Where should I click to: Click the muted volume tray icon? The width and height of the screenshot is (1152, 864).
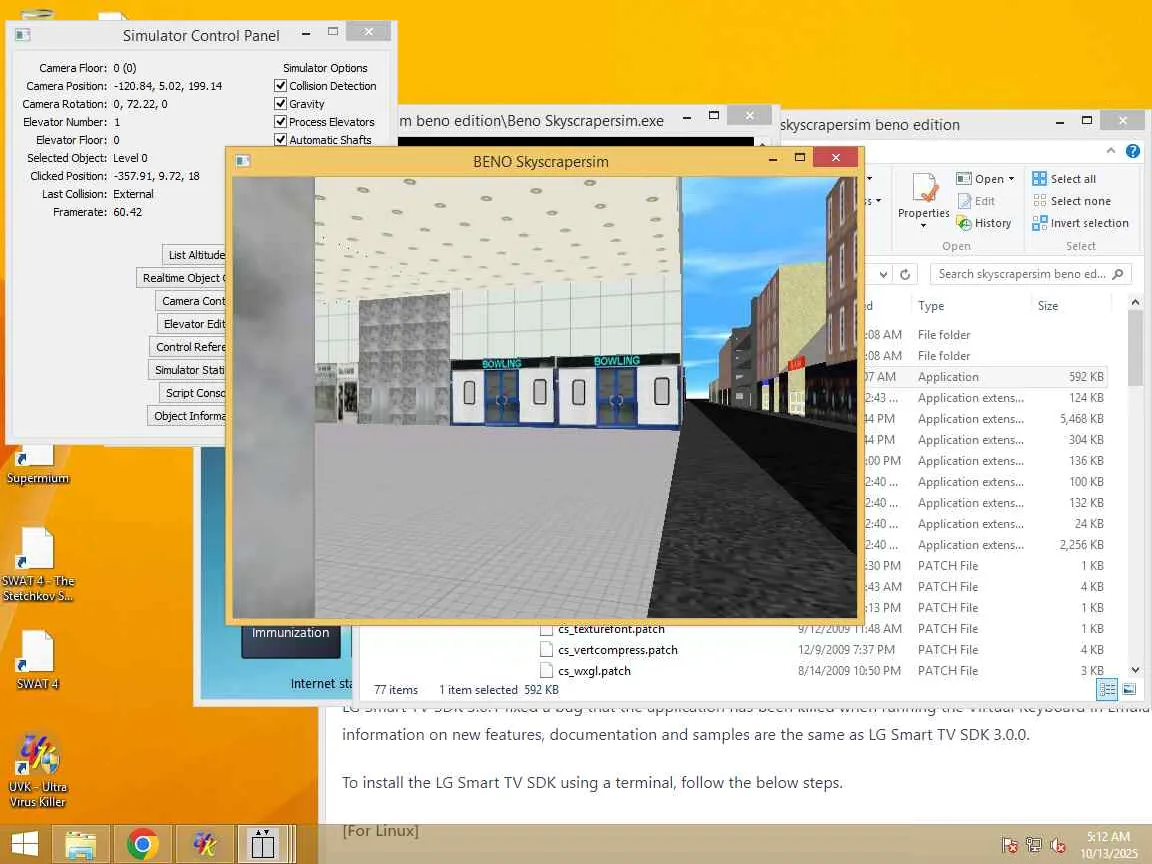[x=1058, y=845]
